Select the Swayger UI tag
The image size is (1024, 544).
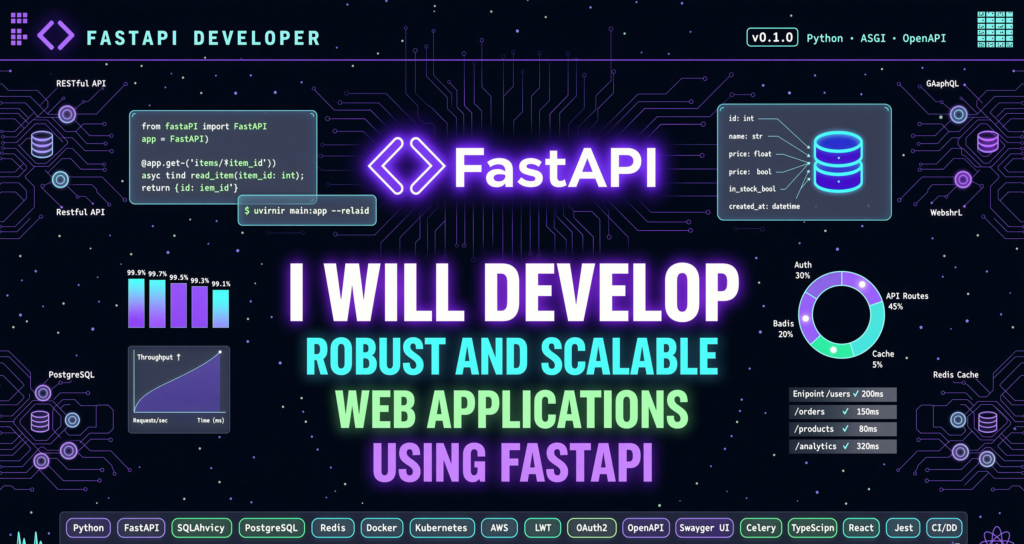[705, 528]
